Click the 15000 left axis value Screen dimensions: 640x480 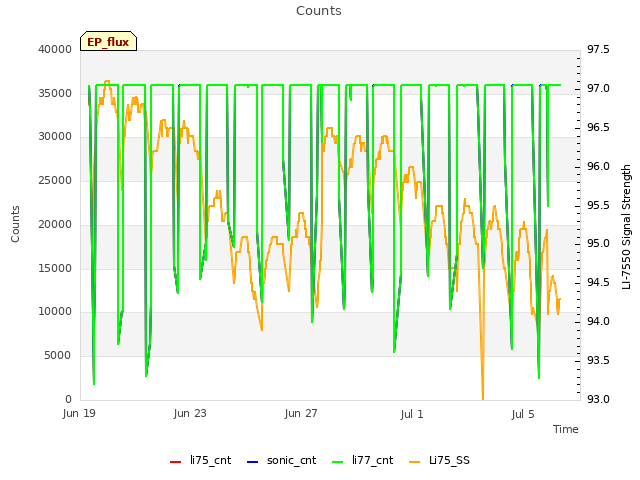coord(55,268)
